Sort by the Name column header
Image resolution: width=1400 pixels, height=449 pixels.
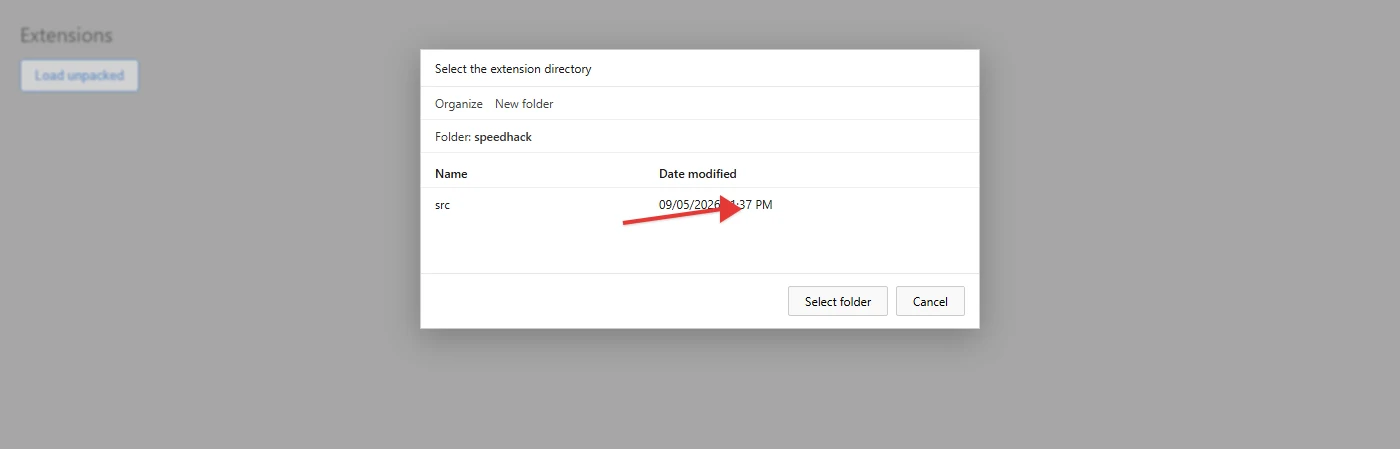coord(451,174)
